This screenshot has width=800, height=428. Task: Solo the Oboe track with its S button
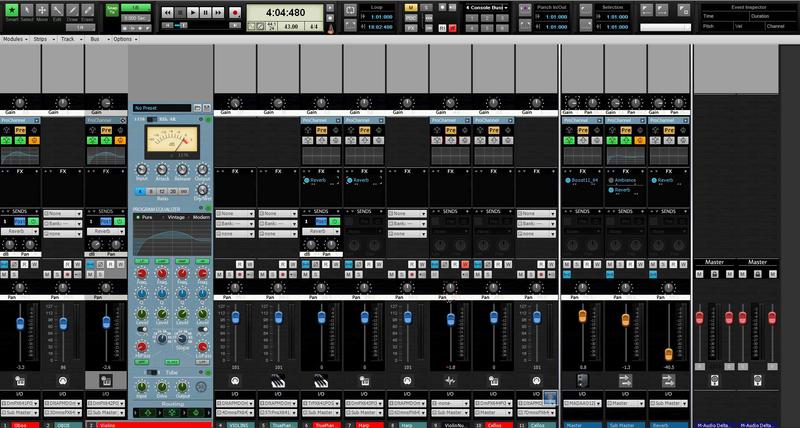(x=14, y=274)
